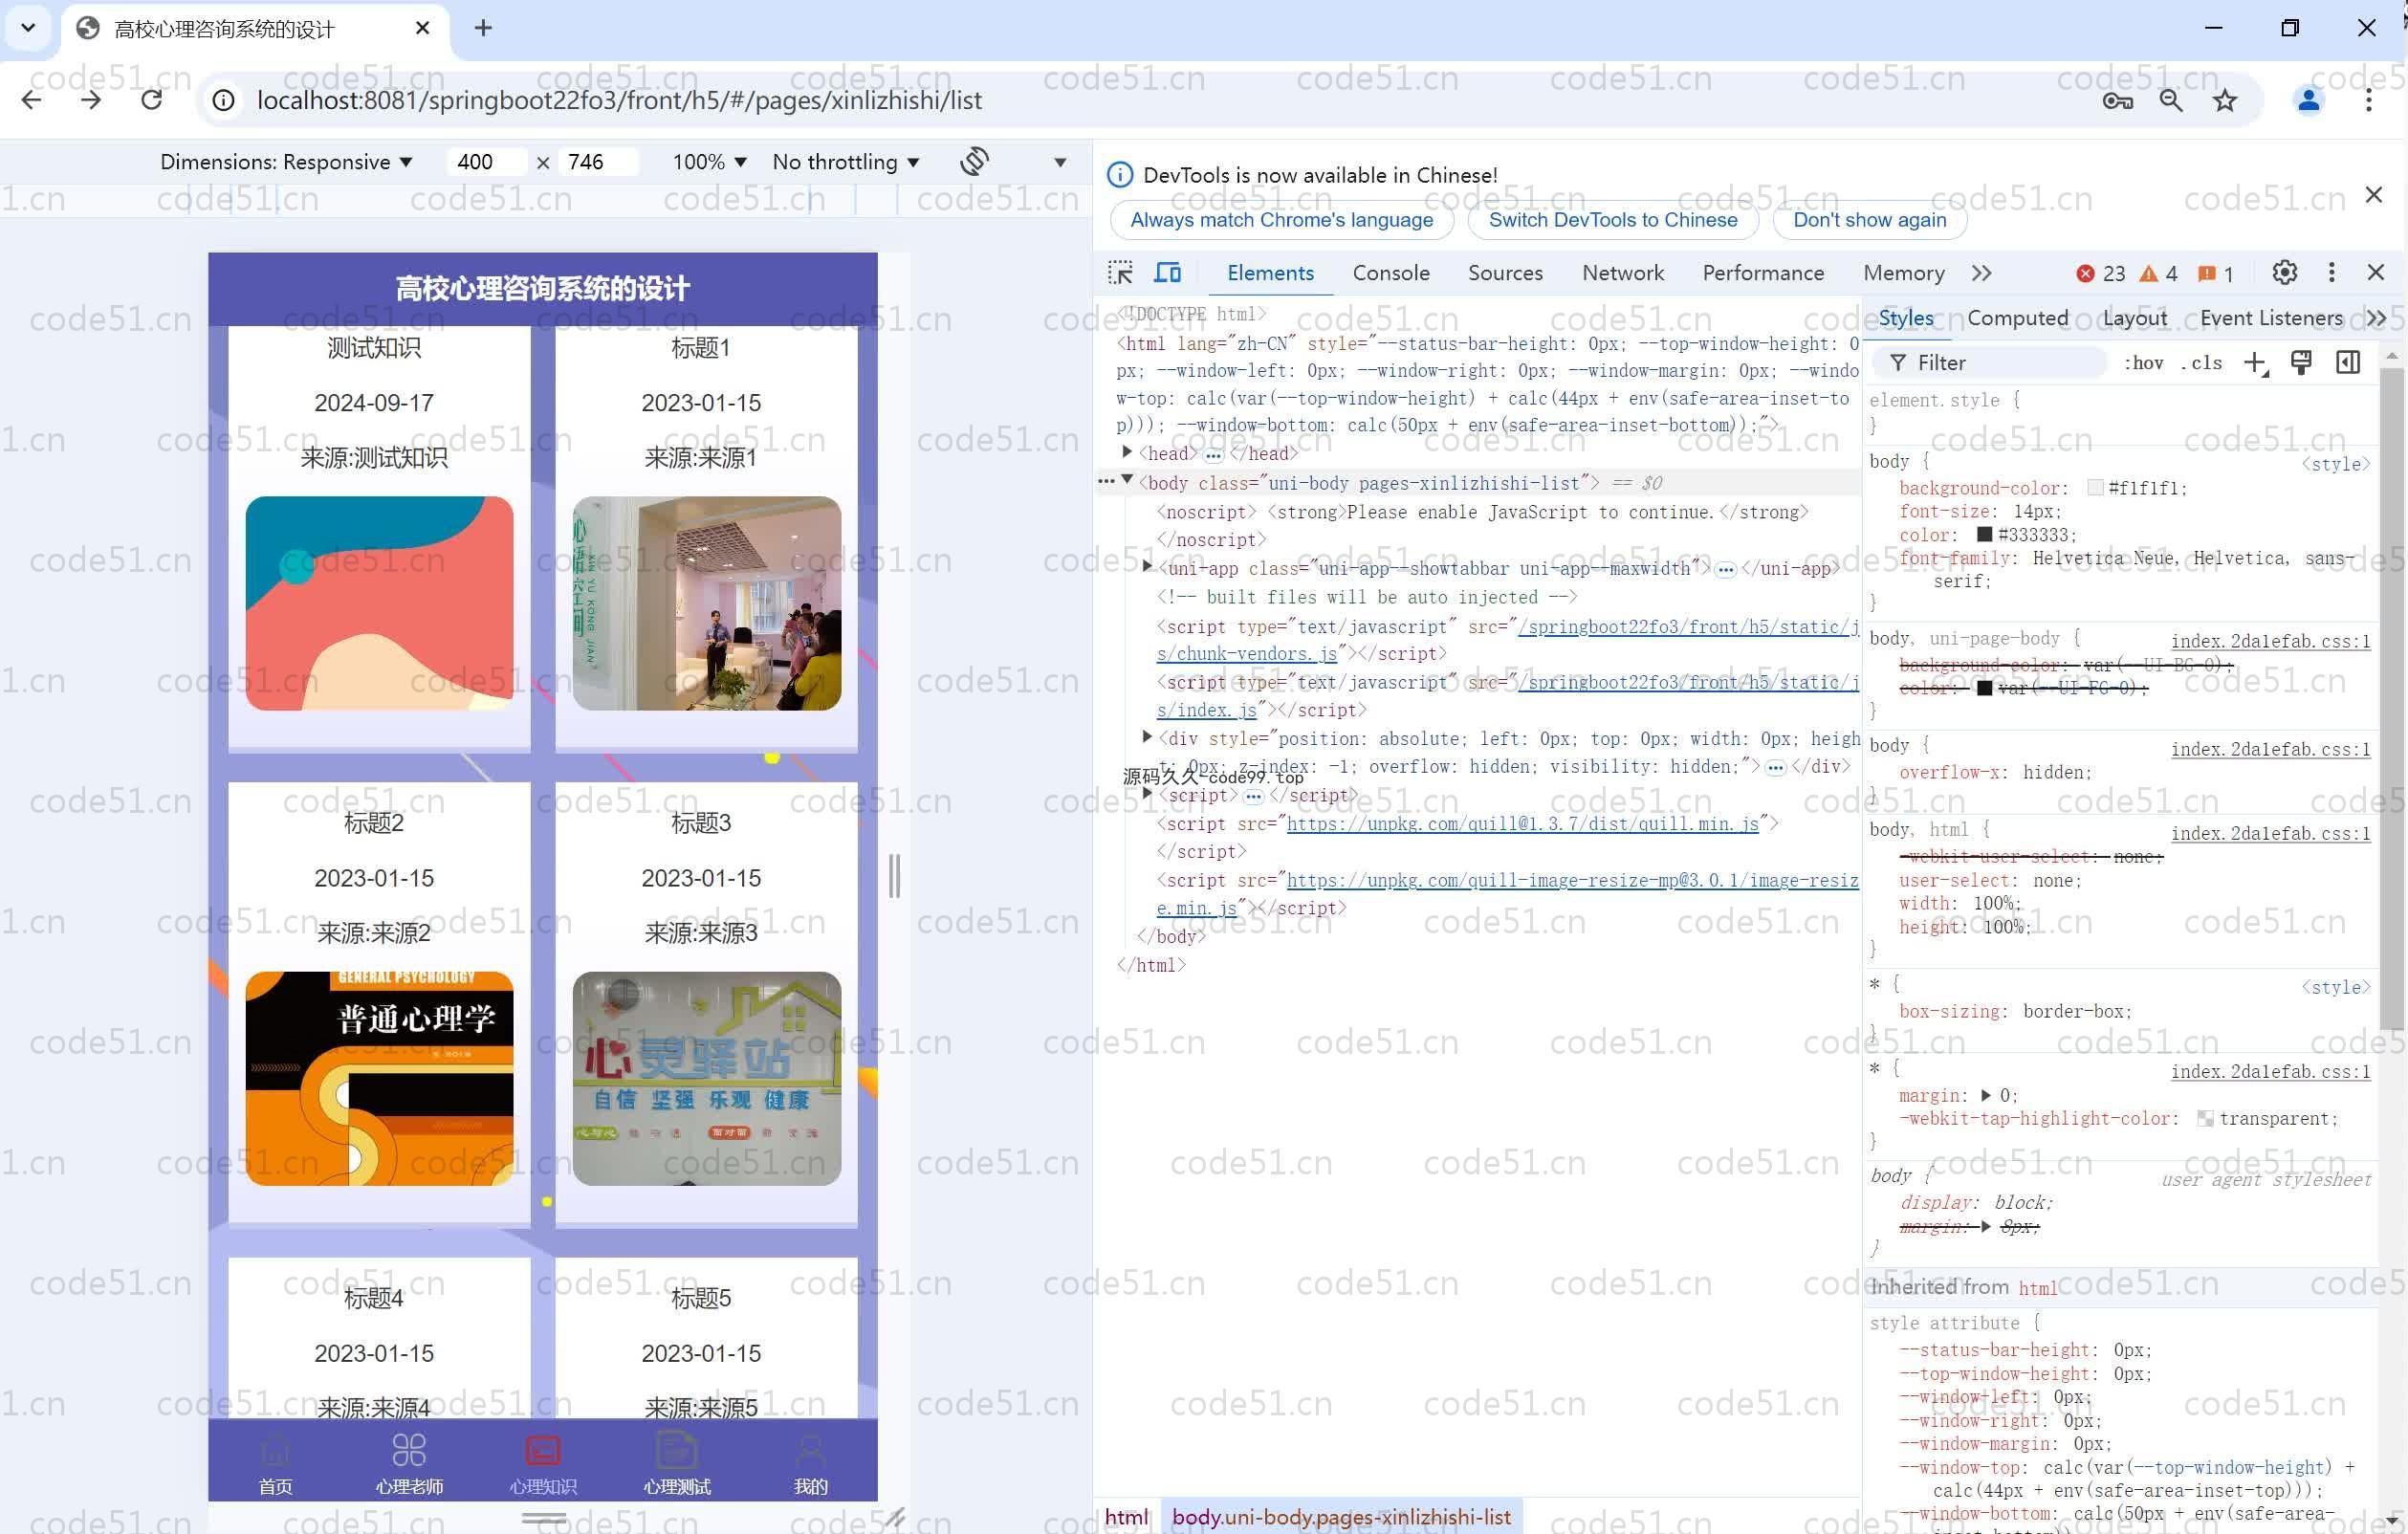The image size is (2408, 1534).
Task: Activate the inspect element picker
Action: (1120, 273)
